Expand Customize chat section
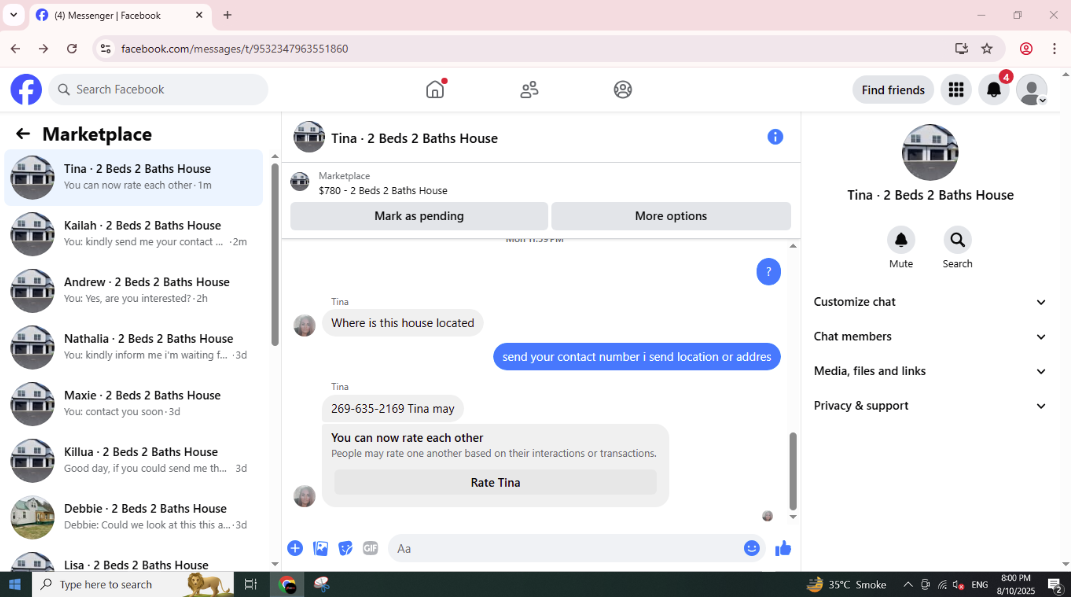This screenshot has width=1071, height=597. pyautogui.click(x=930, y=302)
